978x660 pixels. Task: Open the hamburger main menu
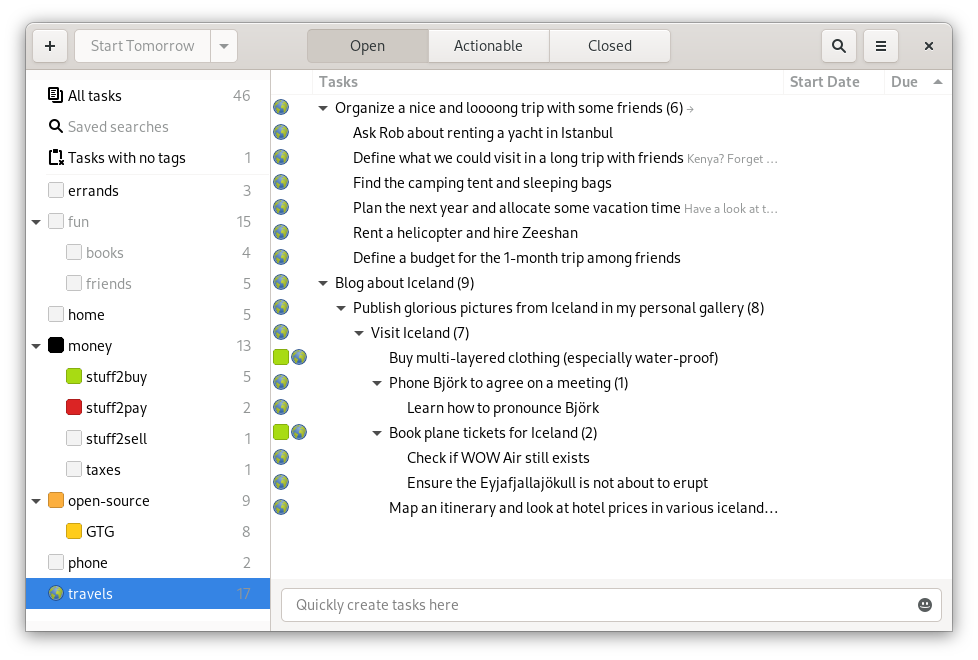881,46
